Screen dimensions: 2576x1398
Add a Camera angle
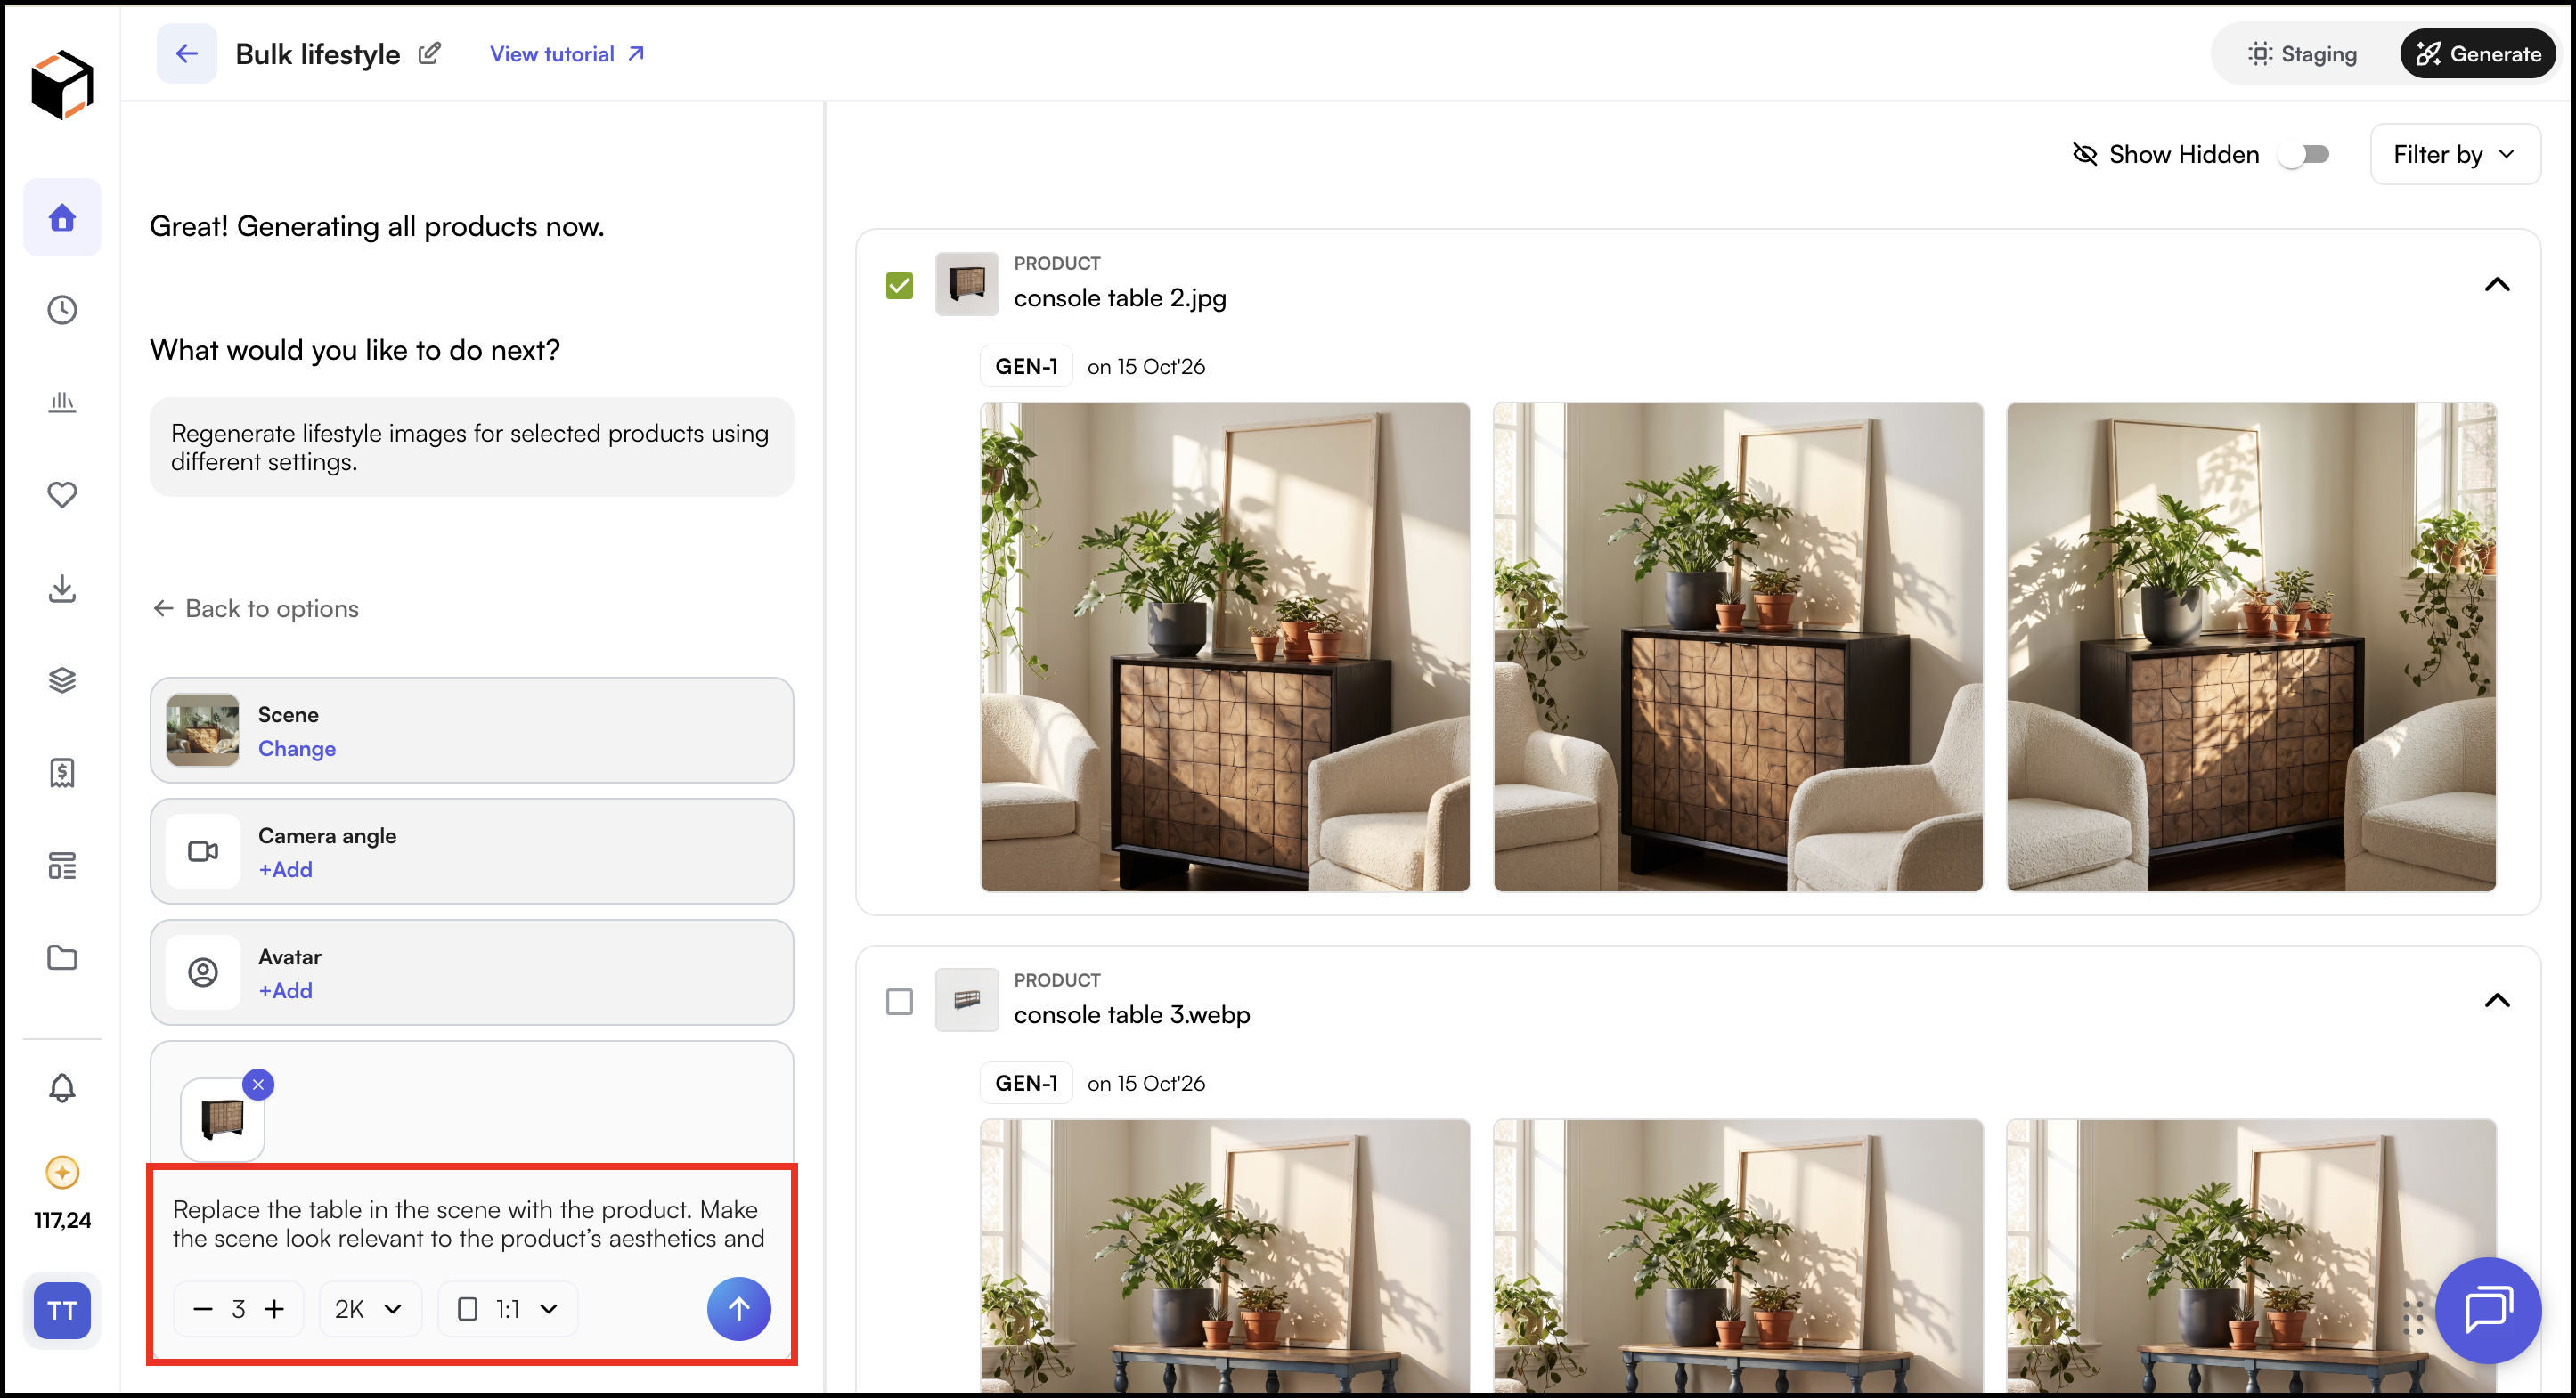285,869
